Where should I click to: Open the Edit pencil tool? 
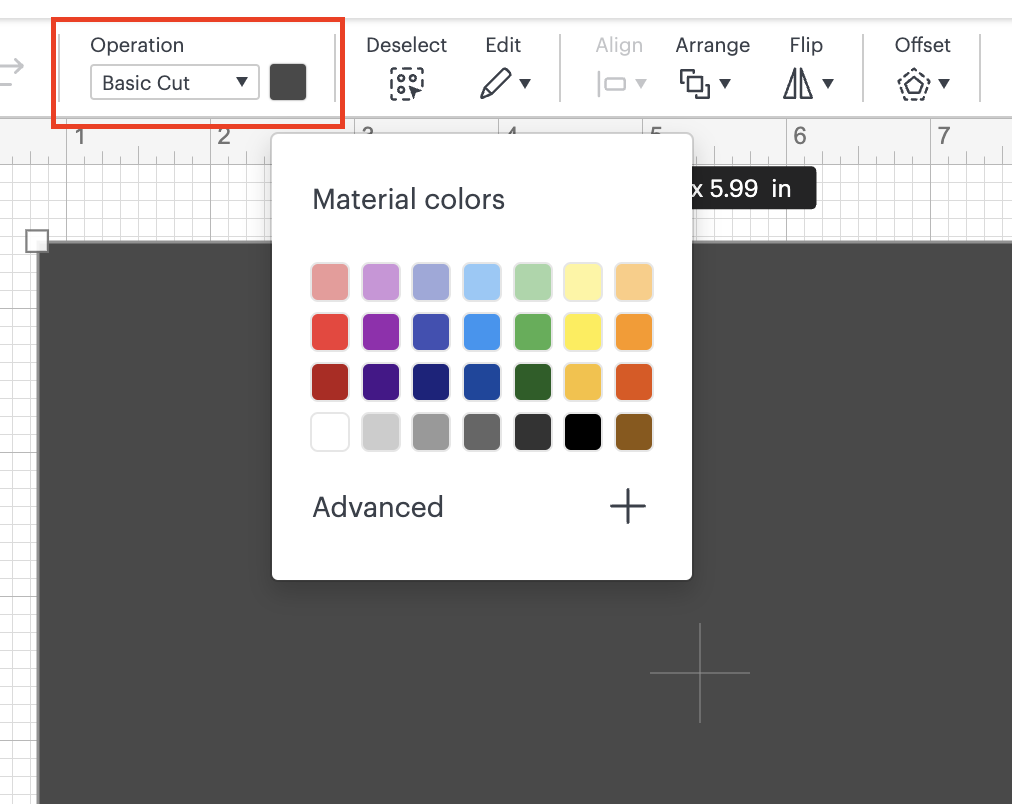495,84
